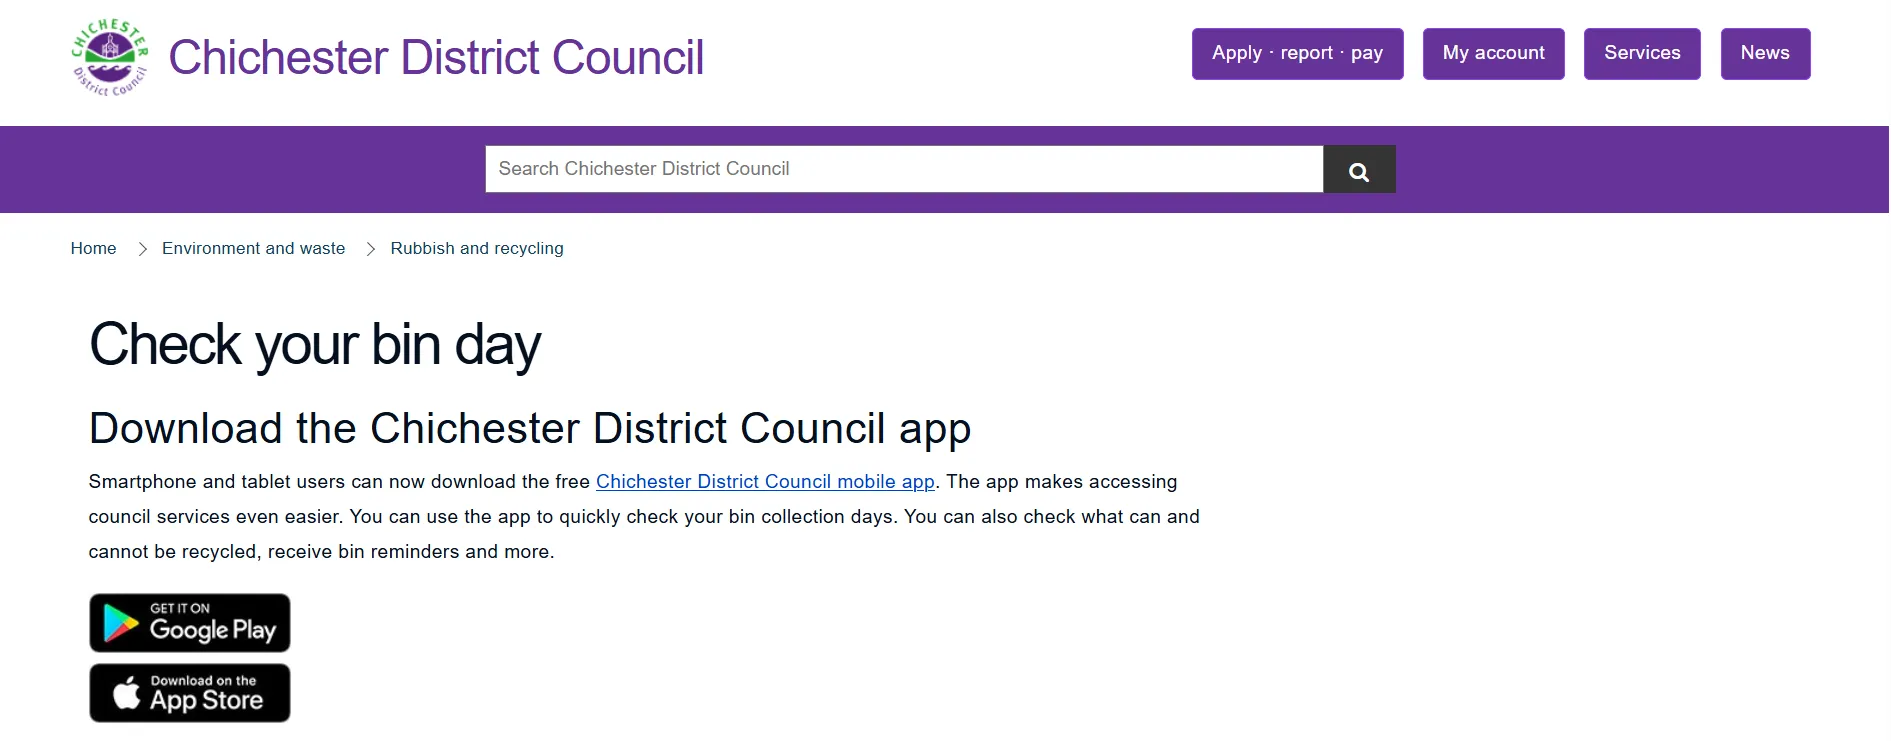The height and width of the screenshot is (741, 1891).
Task: Click the Chichester District Council site title
Action: click(x=436, y=57)
